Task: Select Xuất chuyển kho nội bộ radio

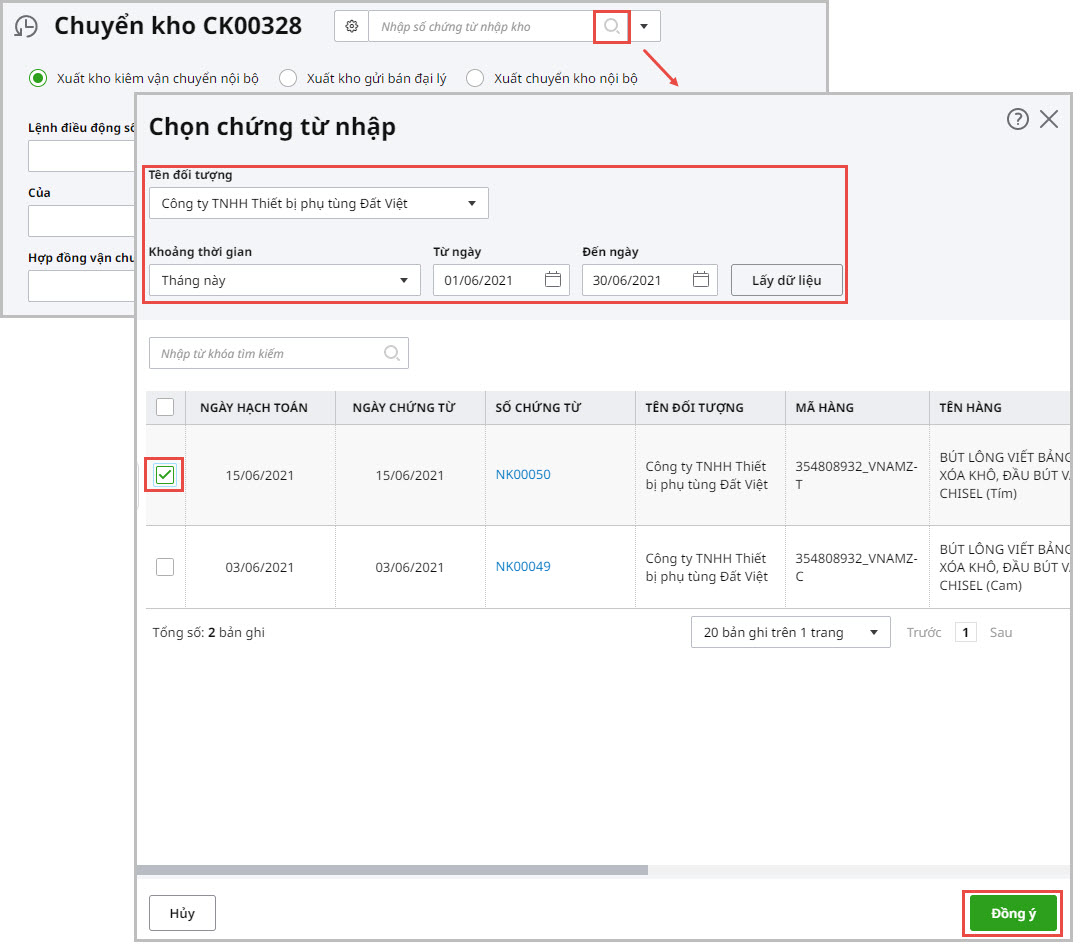Action: (475, 78)
